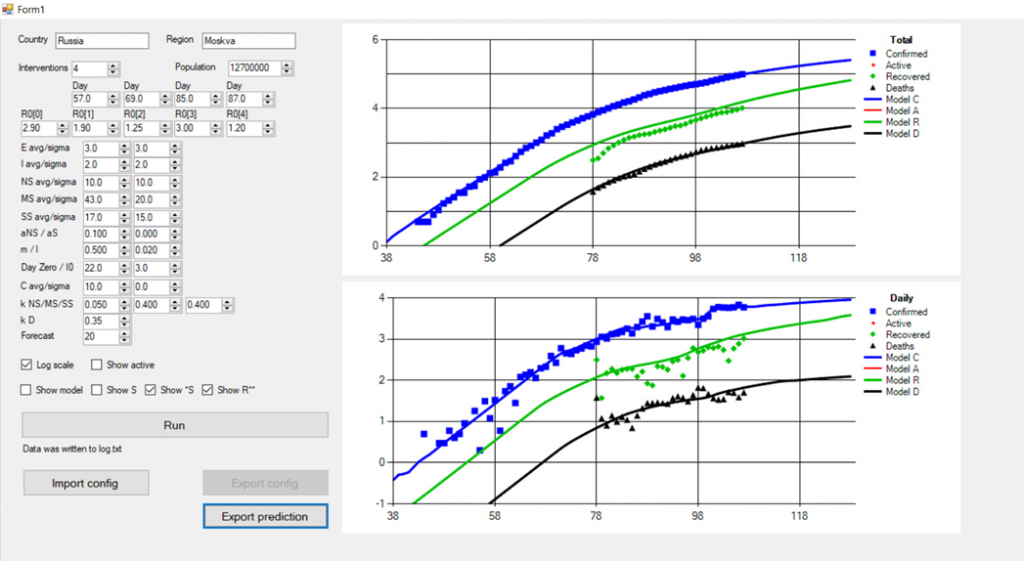Click the Interventions value field
This screenshot has height=561, width=1024.
pyautogui.click(x=90, y=69)
